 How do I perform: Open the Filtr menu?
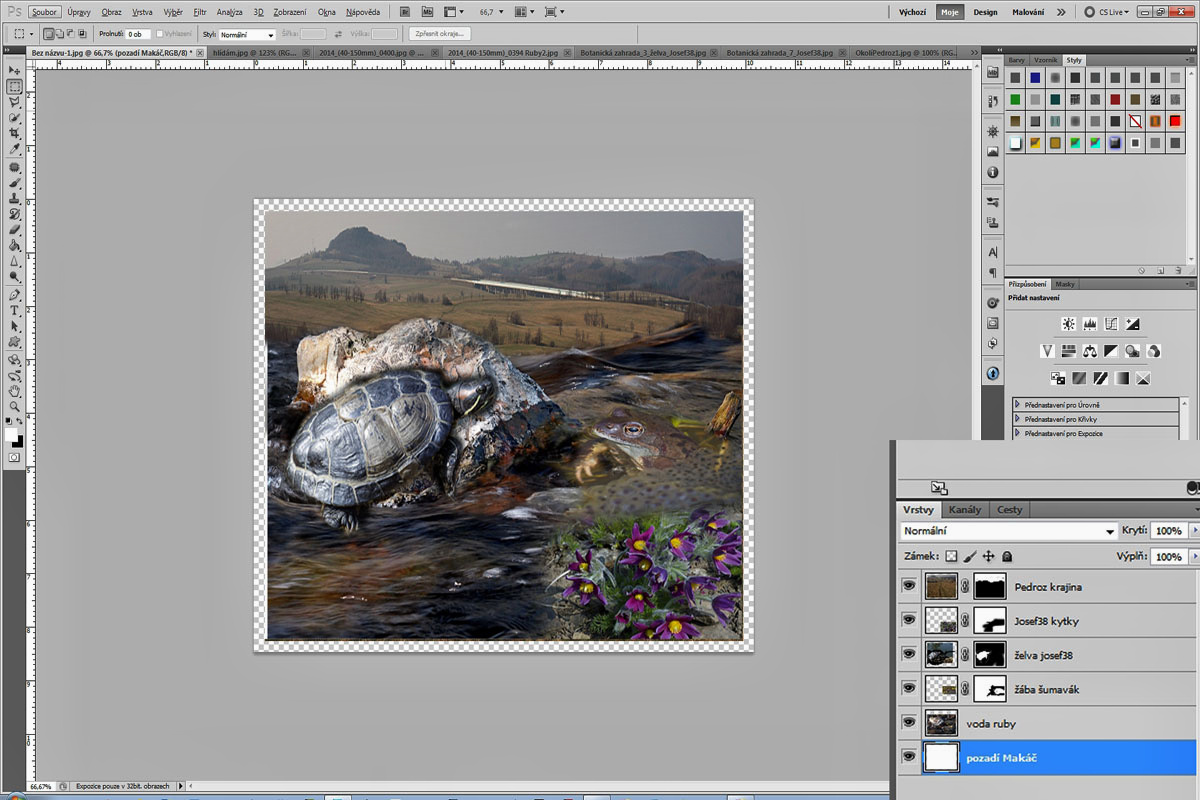click(x=200, y=12)
